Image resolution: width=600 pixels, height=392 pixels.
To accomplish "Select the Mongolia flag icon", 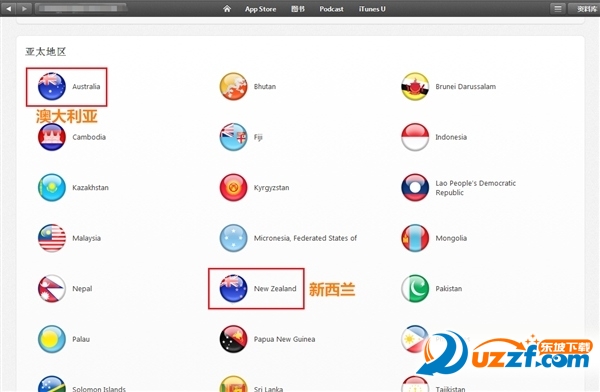I will (x=415, y=238).
